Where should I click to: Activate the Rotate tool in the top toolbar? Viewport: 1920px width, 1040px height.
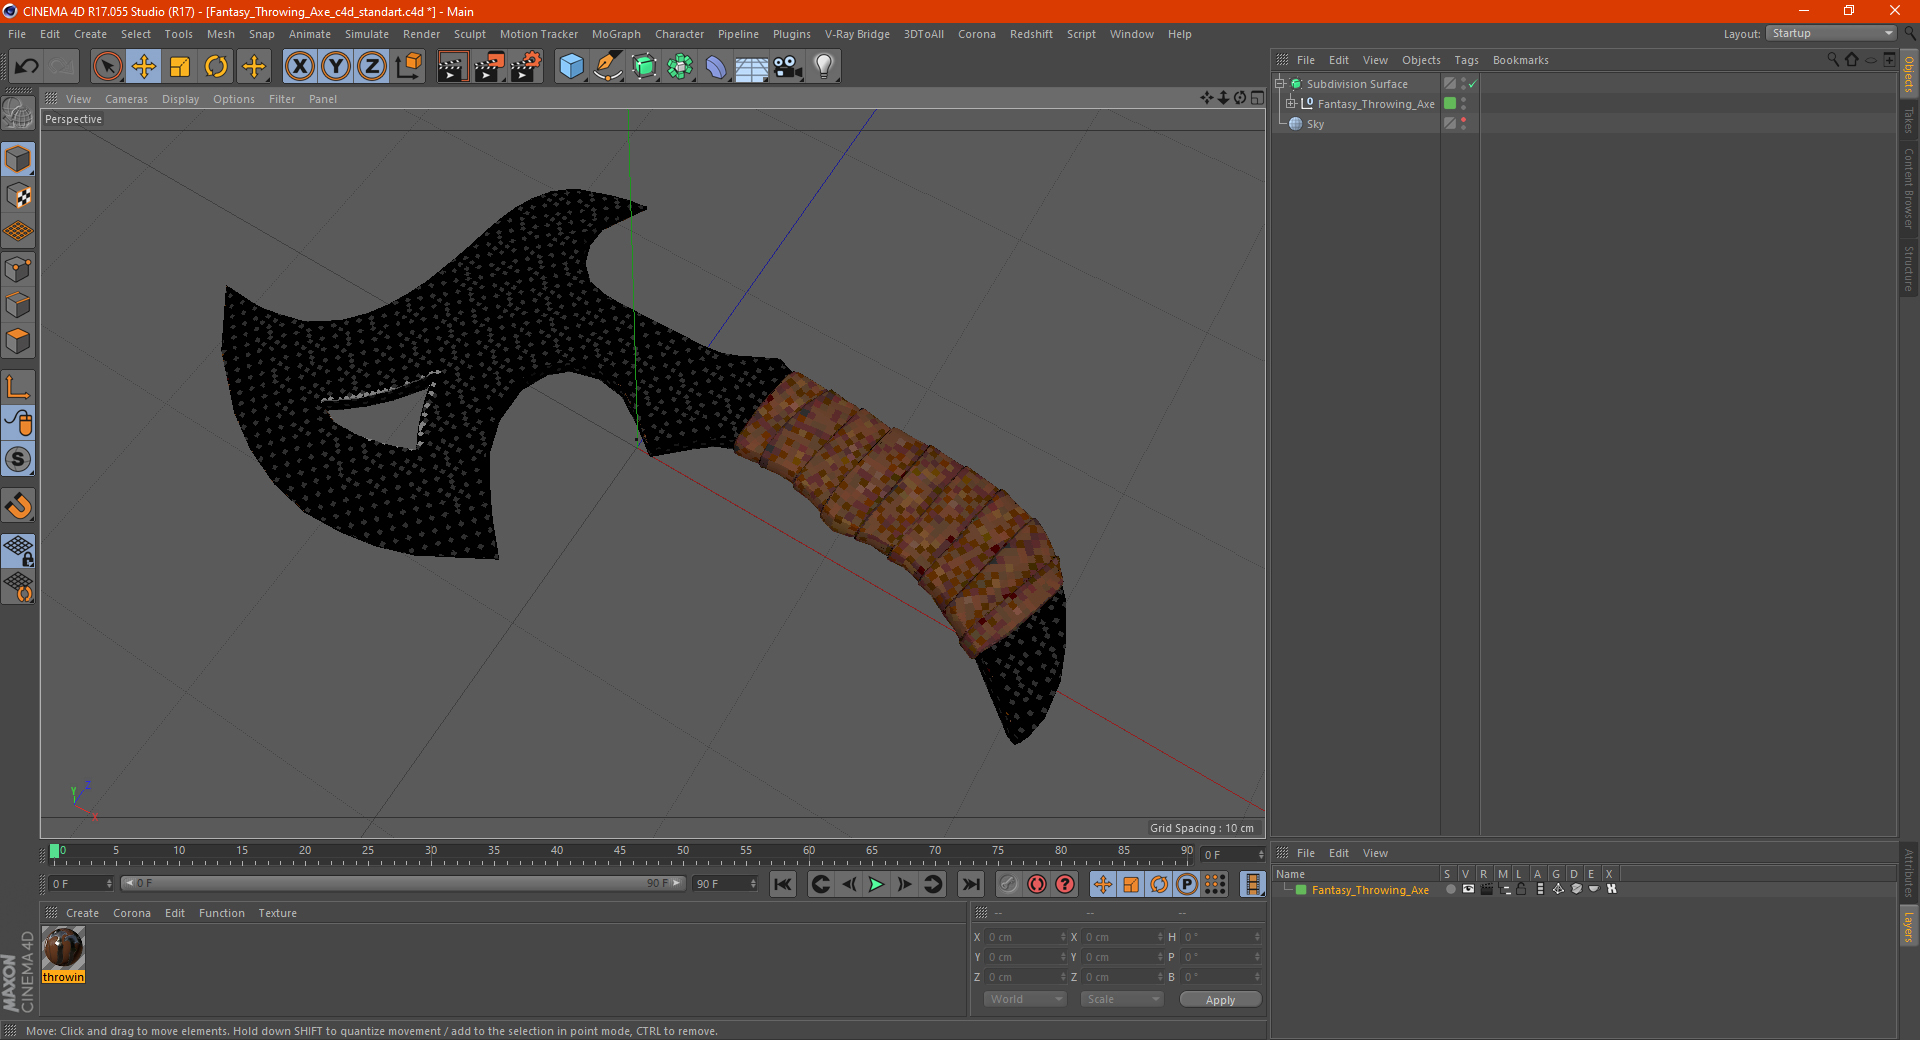pyautogui.click(x=216, y=67)
